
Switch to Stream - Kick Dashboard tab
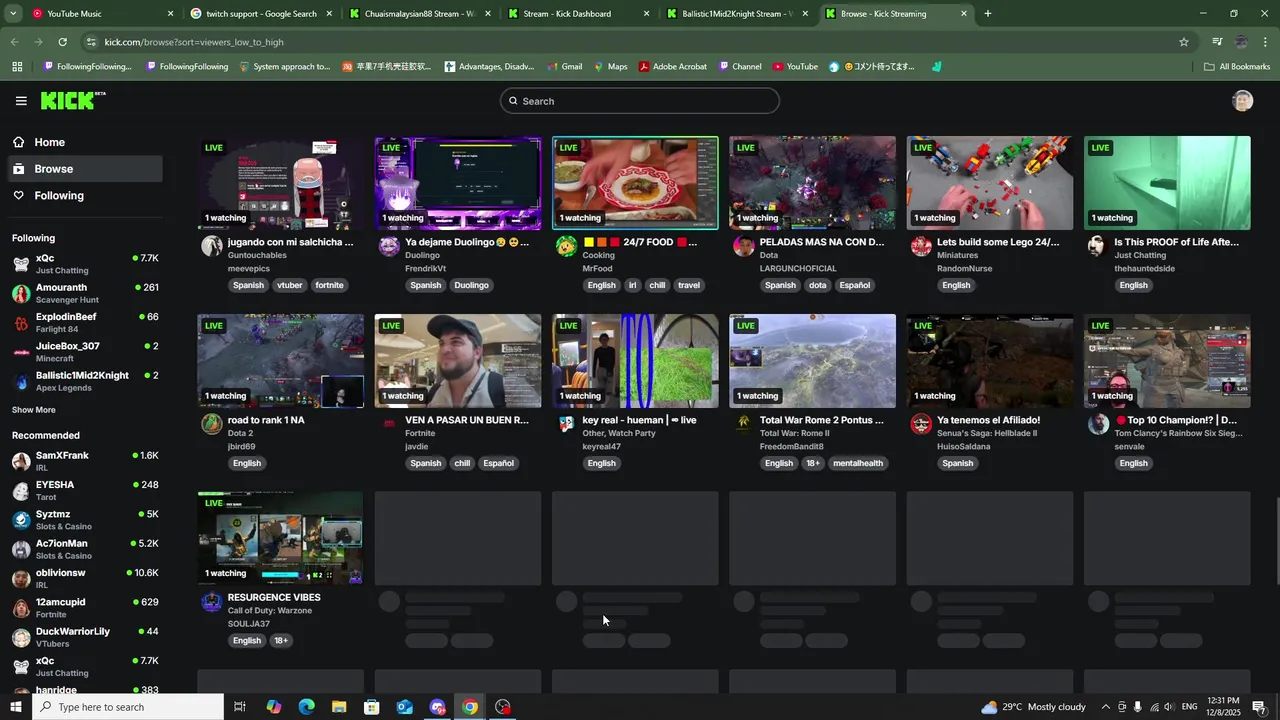(x=578, y=14)
